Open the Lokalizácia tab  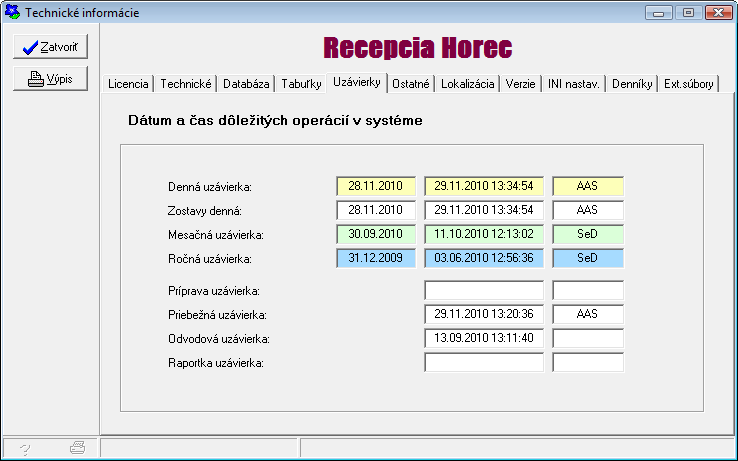coord(468,85)
